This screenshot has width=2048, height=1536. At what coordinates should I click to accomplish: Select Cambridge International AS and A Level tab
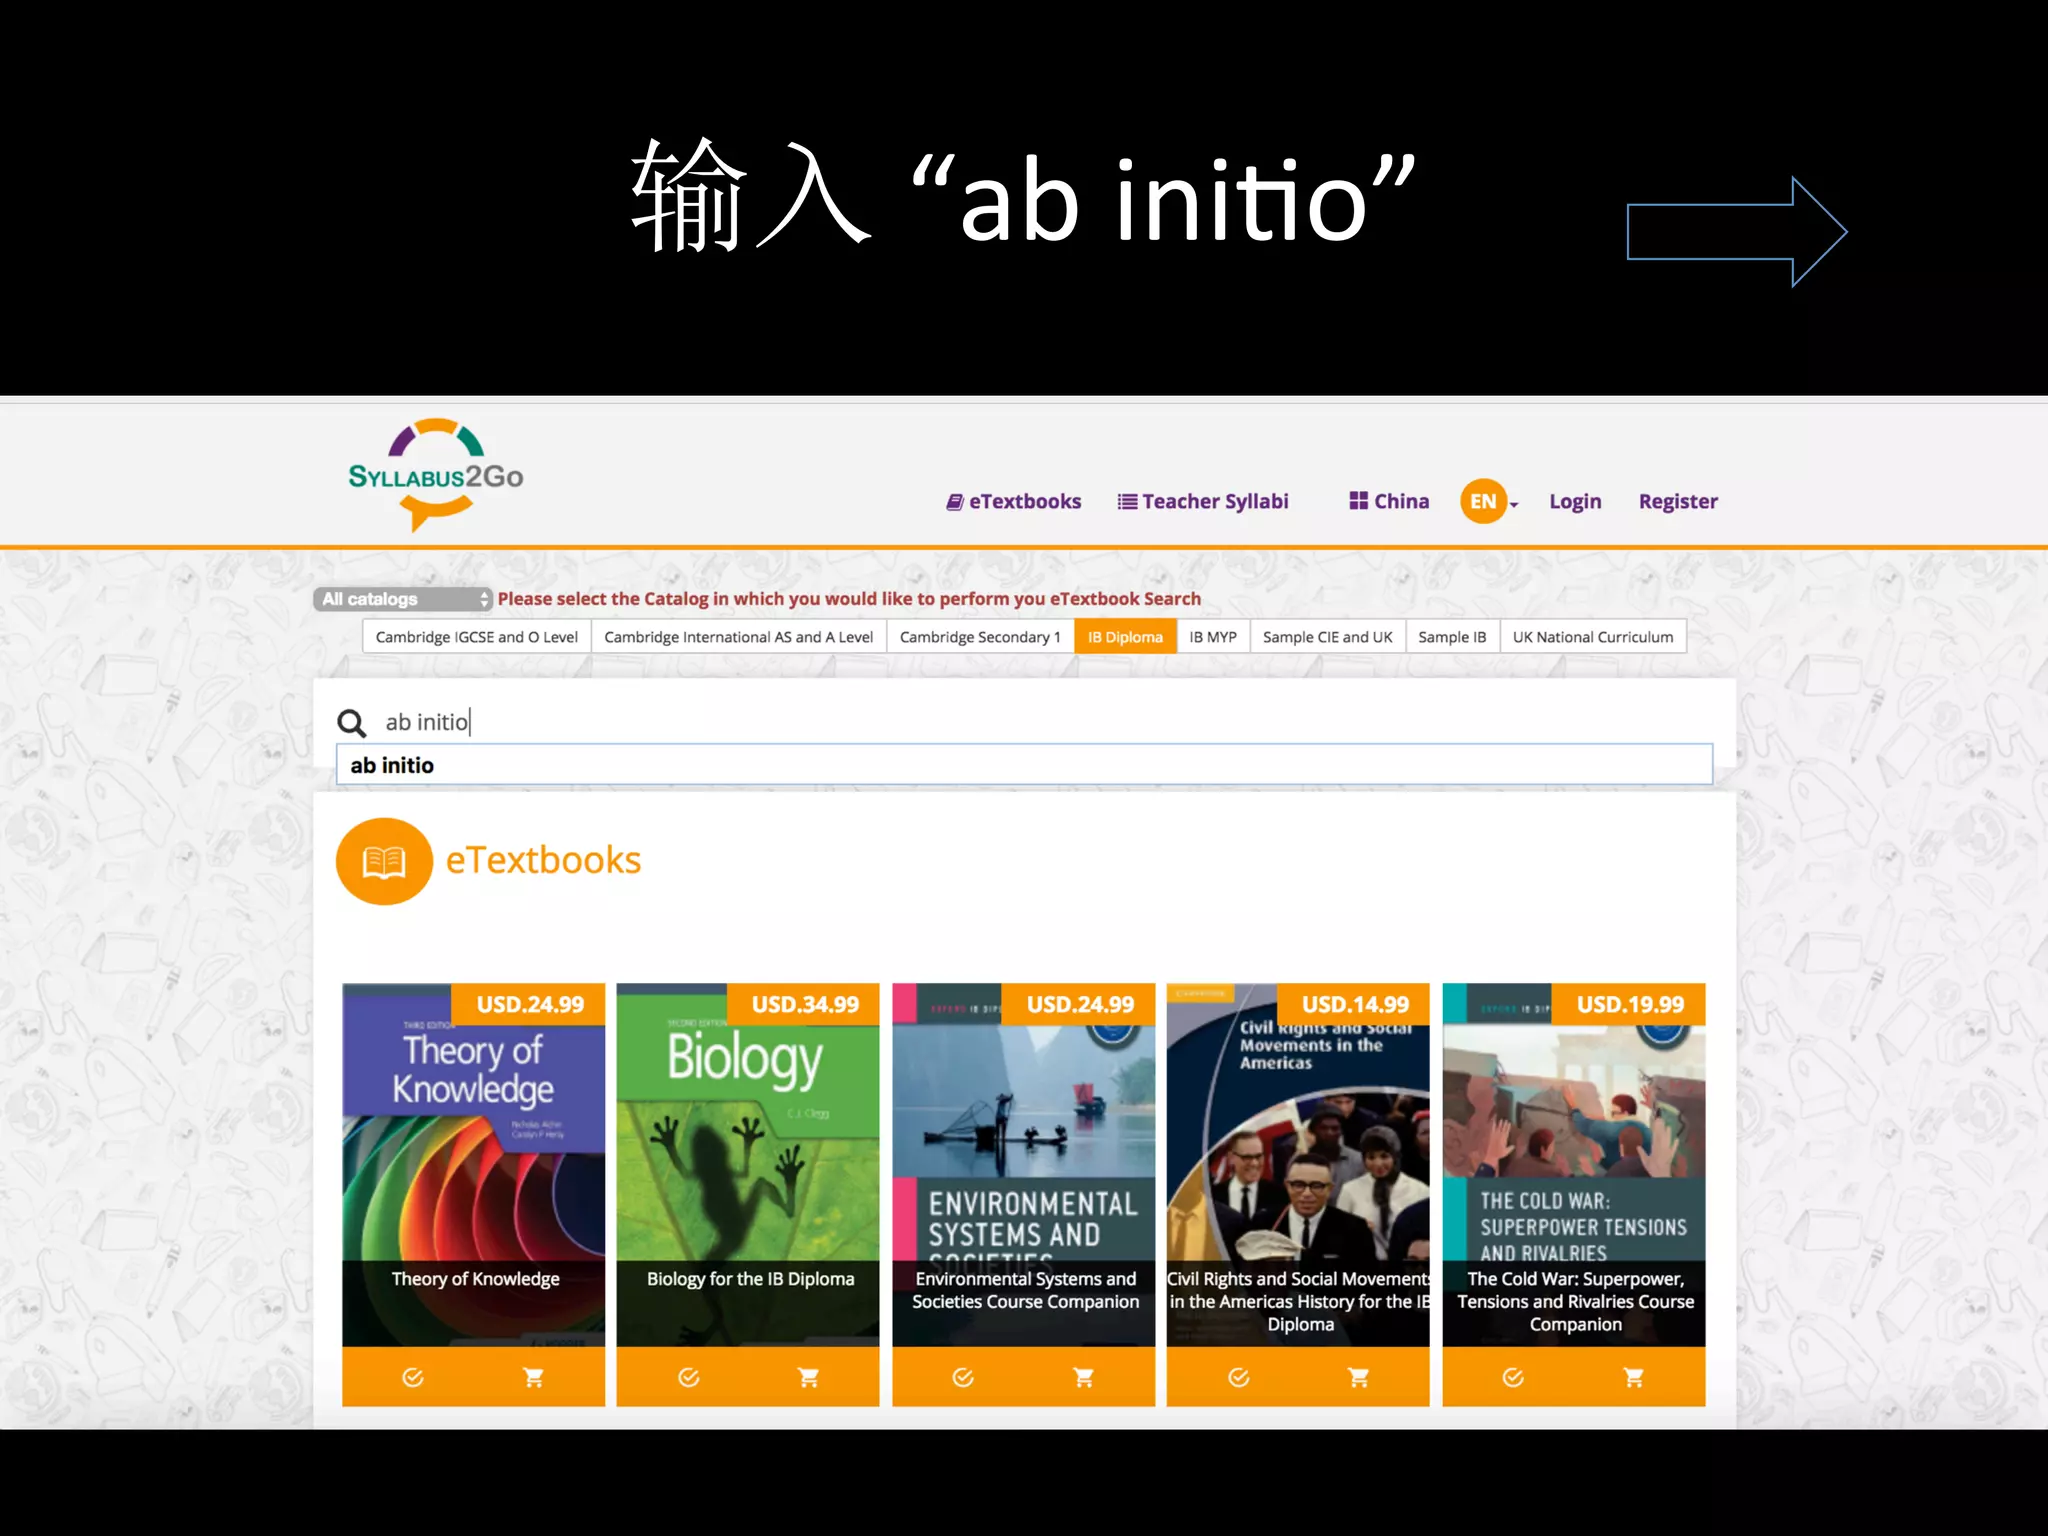[x=738, y=637]
